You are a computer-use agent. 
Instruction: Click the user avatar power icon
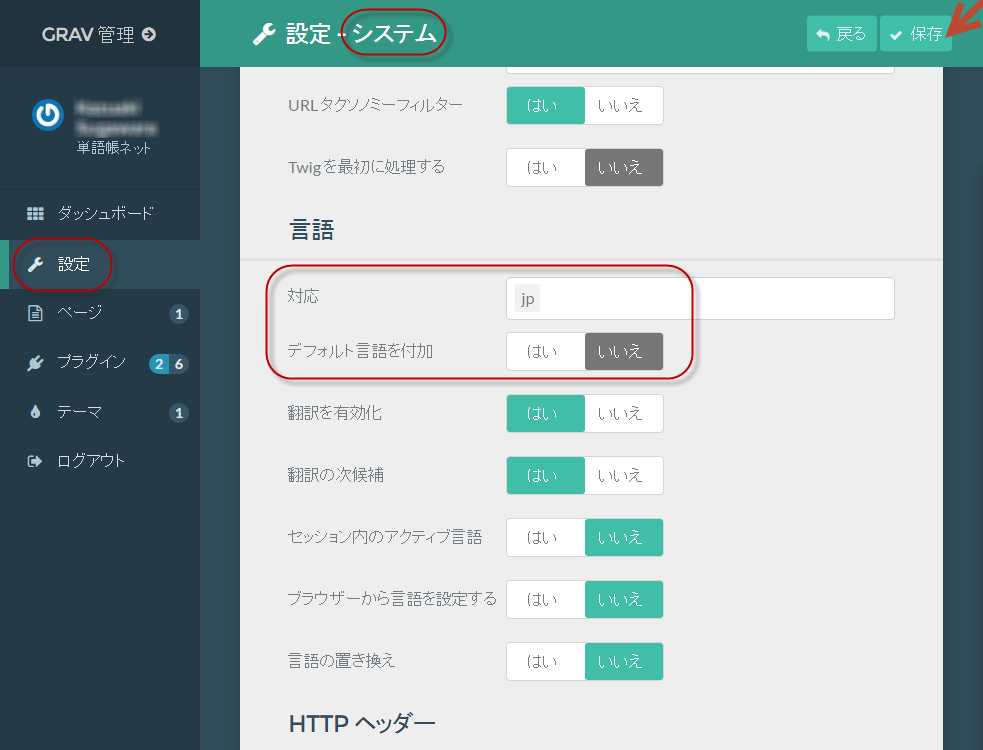pyautogui.click(x=47, y=116)
